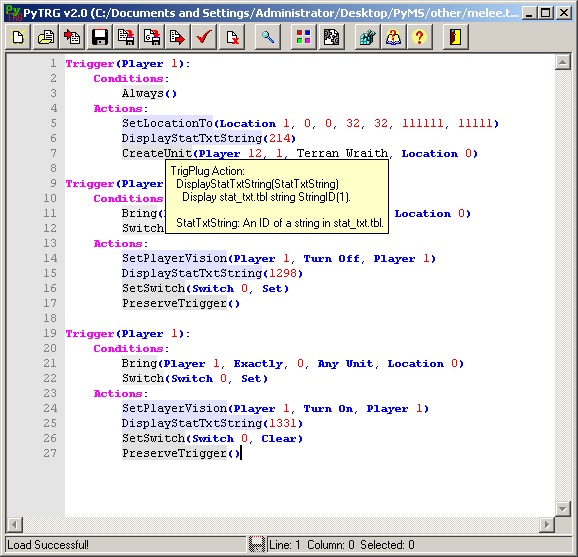This screenshot has width=578, height=557.
Task: Close the file using red X page icon
Action: tap(232, 37)
